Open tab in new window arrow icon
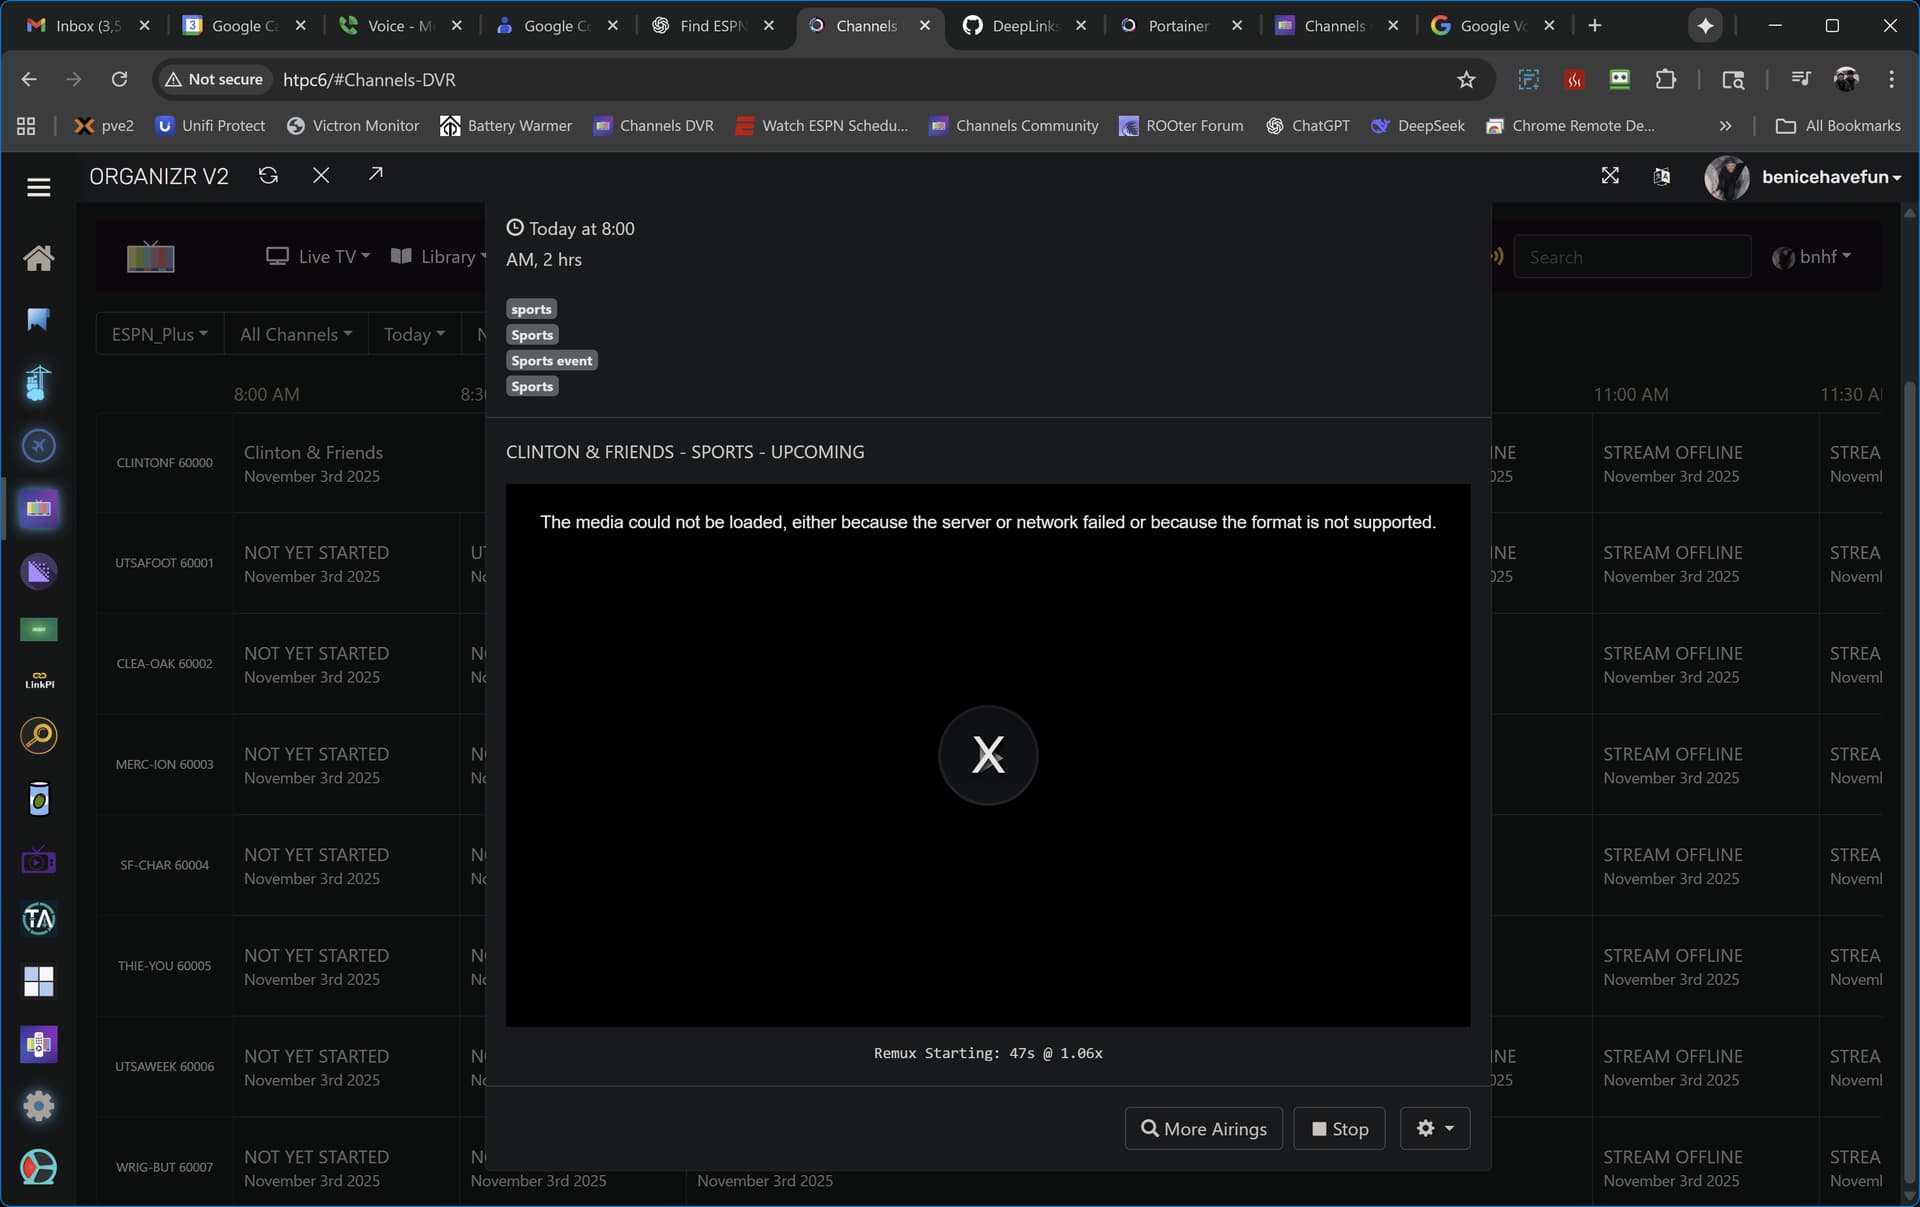 click(x=375, y=175)
